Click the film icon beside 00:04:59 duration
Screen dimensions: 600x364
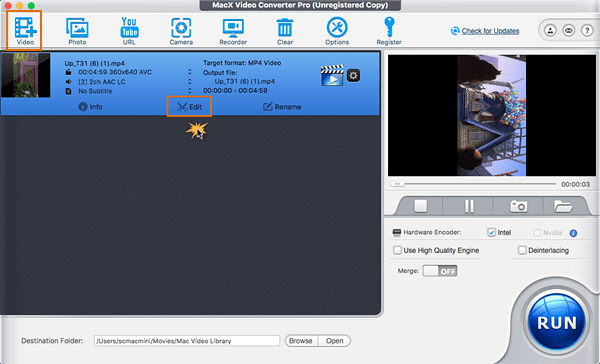click(68, 72)
